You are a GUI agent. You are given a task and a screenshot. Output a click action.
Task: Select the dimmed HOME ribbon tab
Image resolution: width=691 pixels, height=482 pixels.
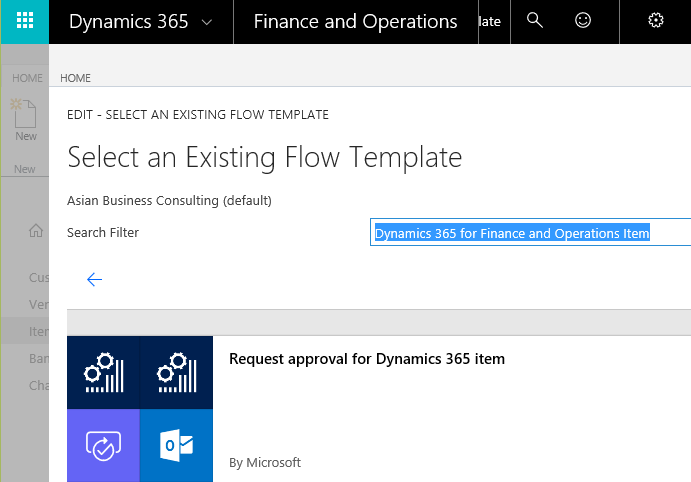pos(27,78)
